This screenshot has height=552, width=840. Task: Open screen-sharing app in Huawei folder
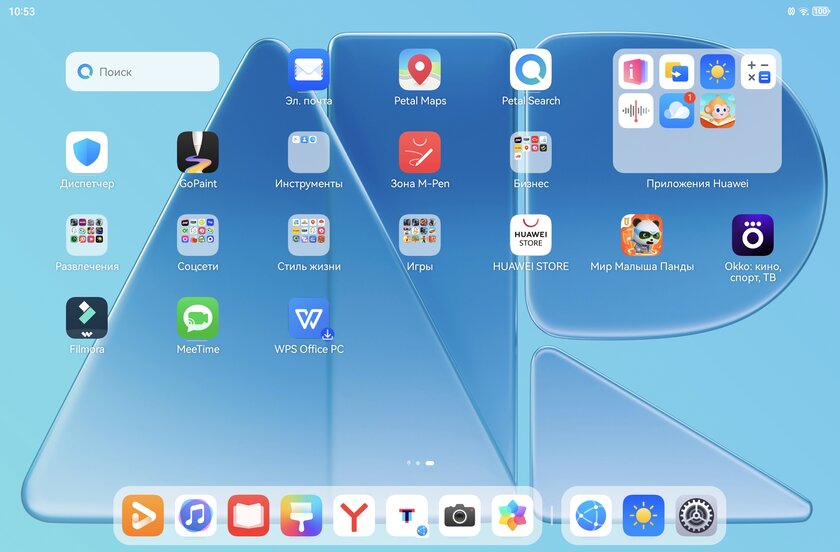pos(677,71)
